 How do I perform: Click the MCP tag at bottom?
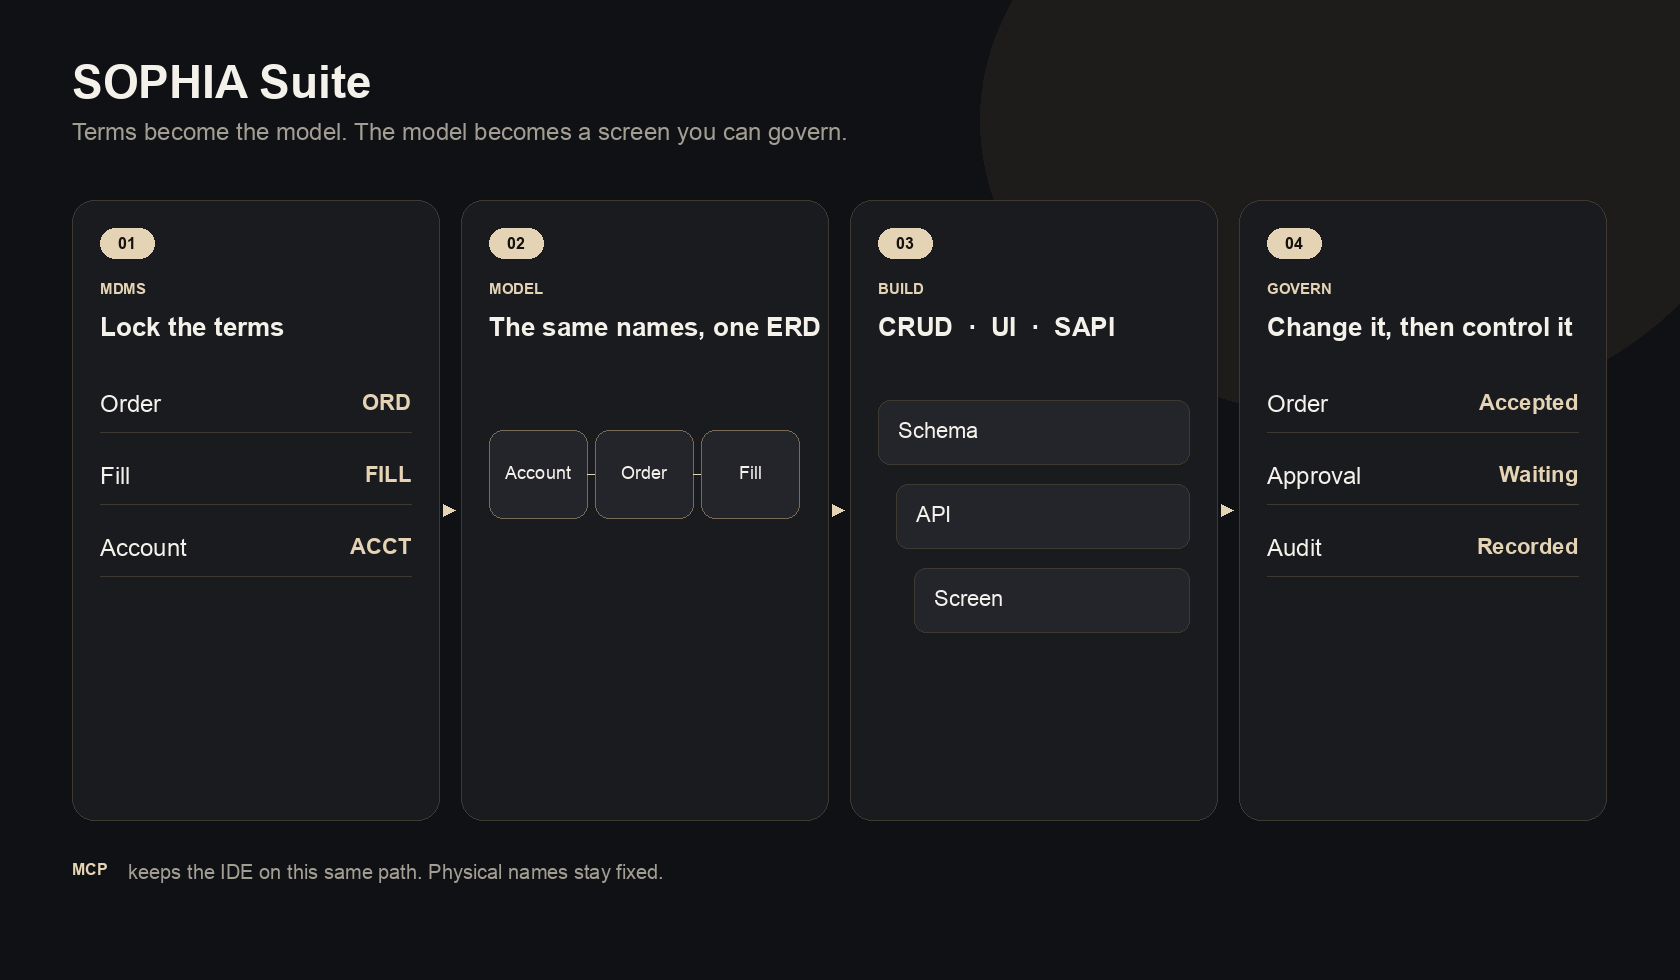pyautogui.click(x=90, y=870)
